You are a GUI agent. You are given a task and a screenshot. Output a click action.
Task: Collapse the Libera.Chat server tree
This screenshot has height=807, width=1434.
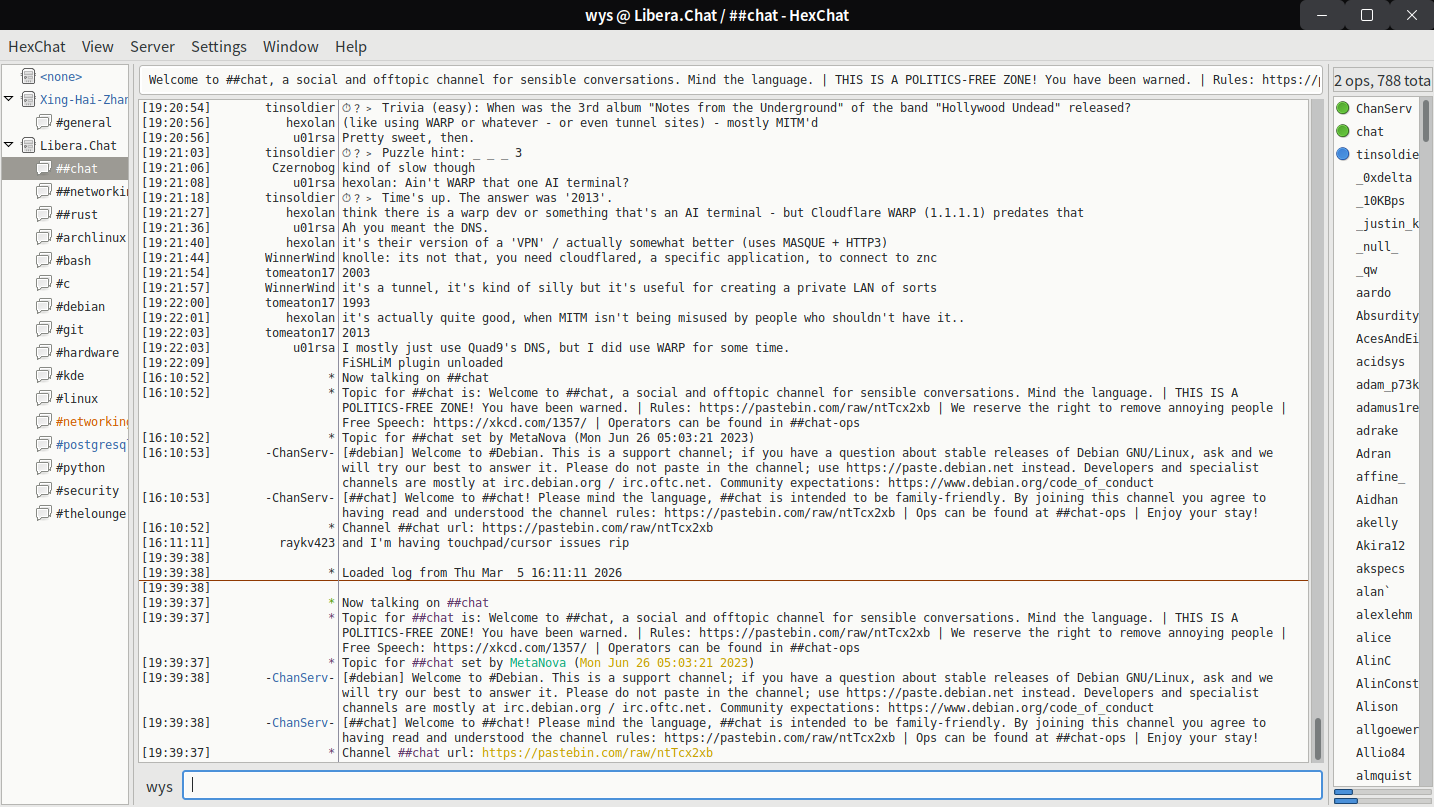pyautogui.click(x=9, y=145)
